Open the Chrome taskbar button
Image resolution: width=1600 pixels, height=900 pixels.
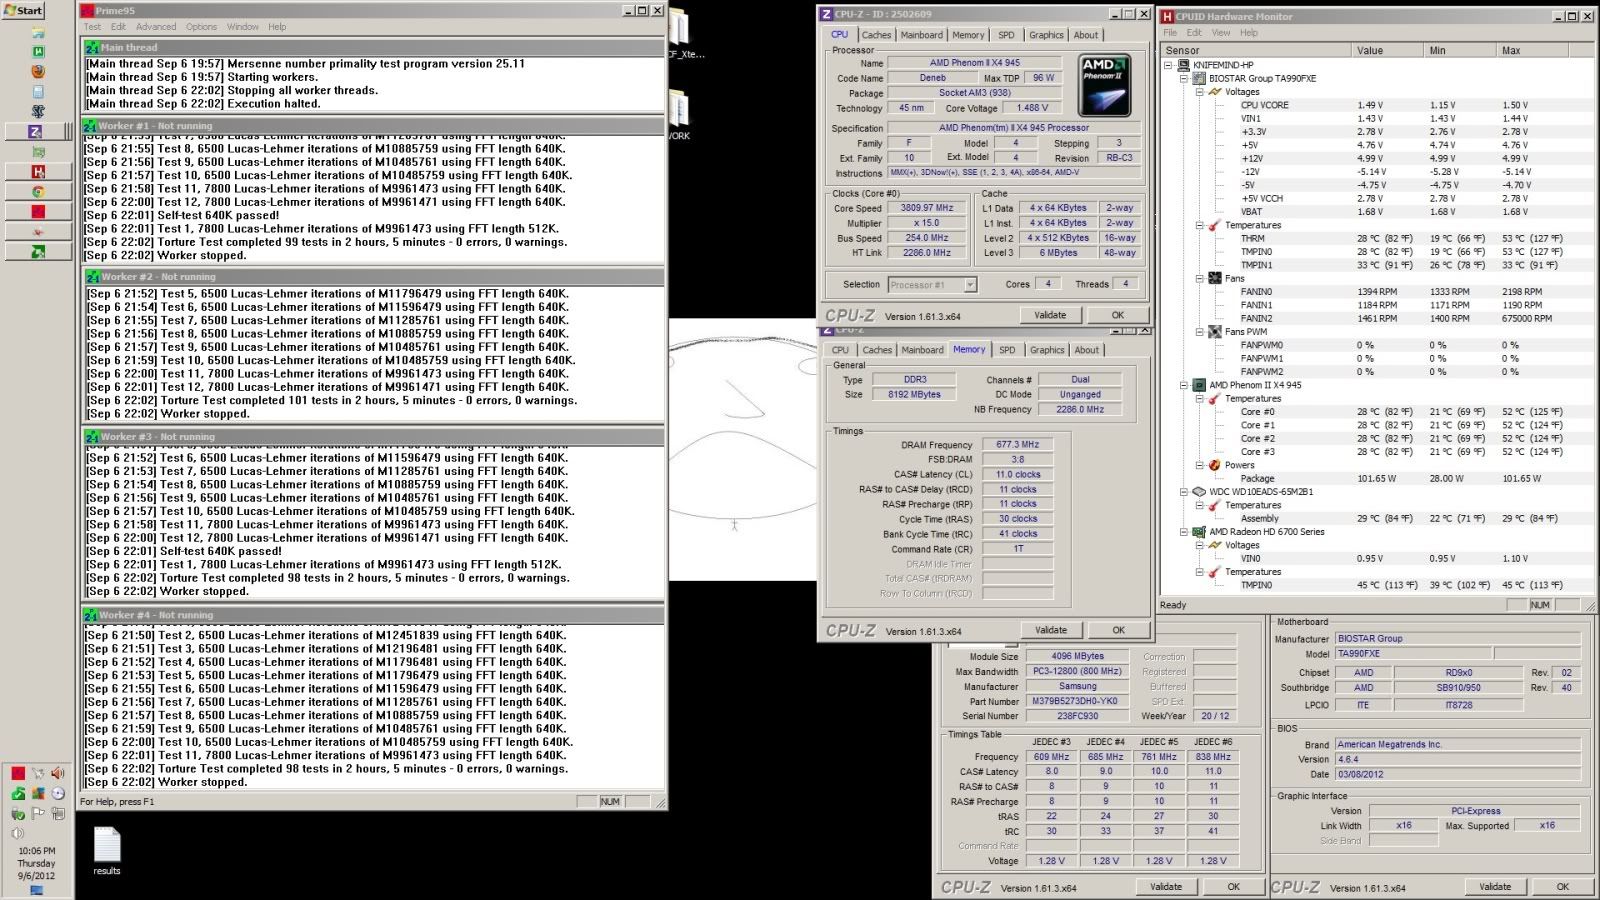click(38, 191)
